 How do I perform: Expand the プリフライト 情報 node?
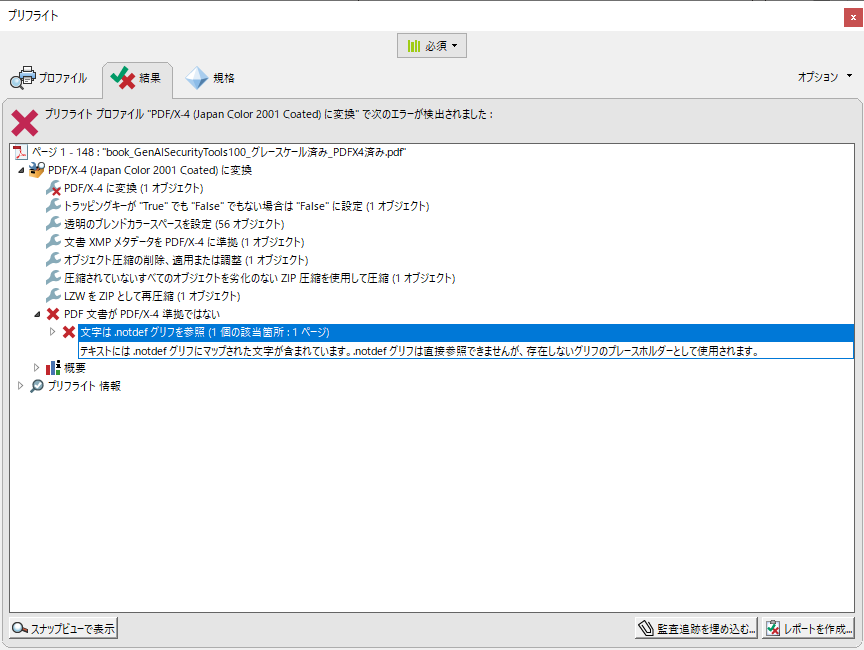(22, 386)
